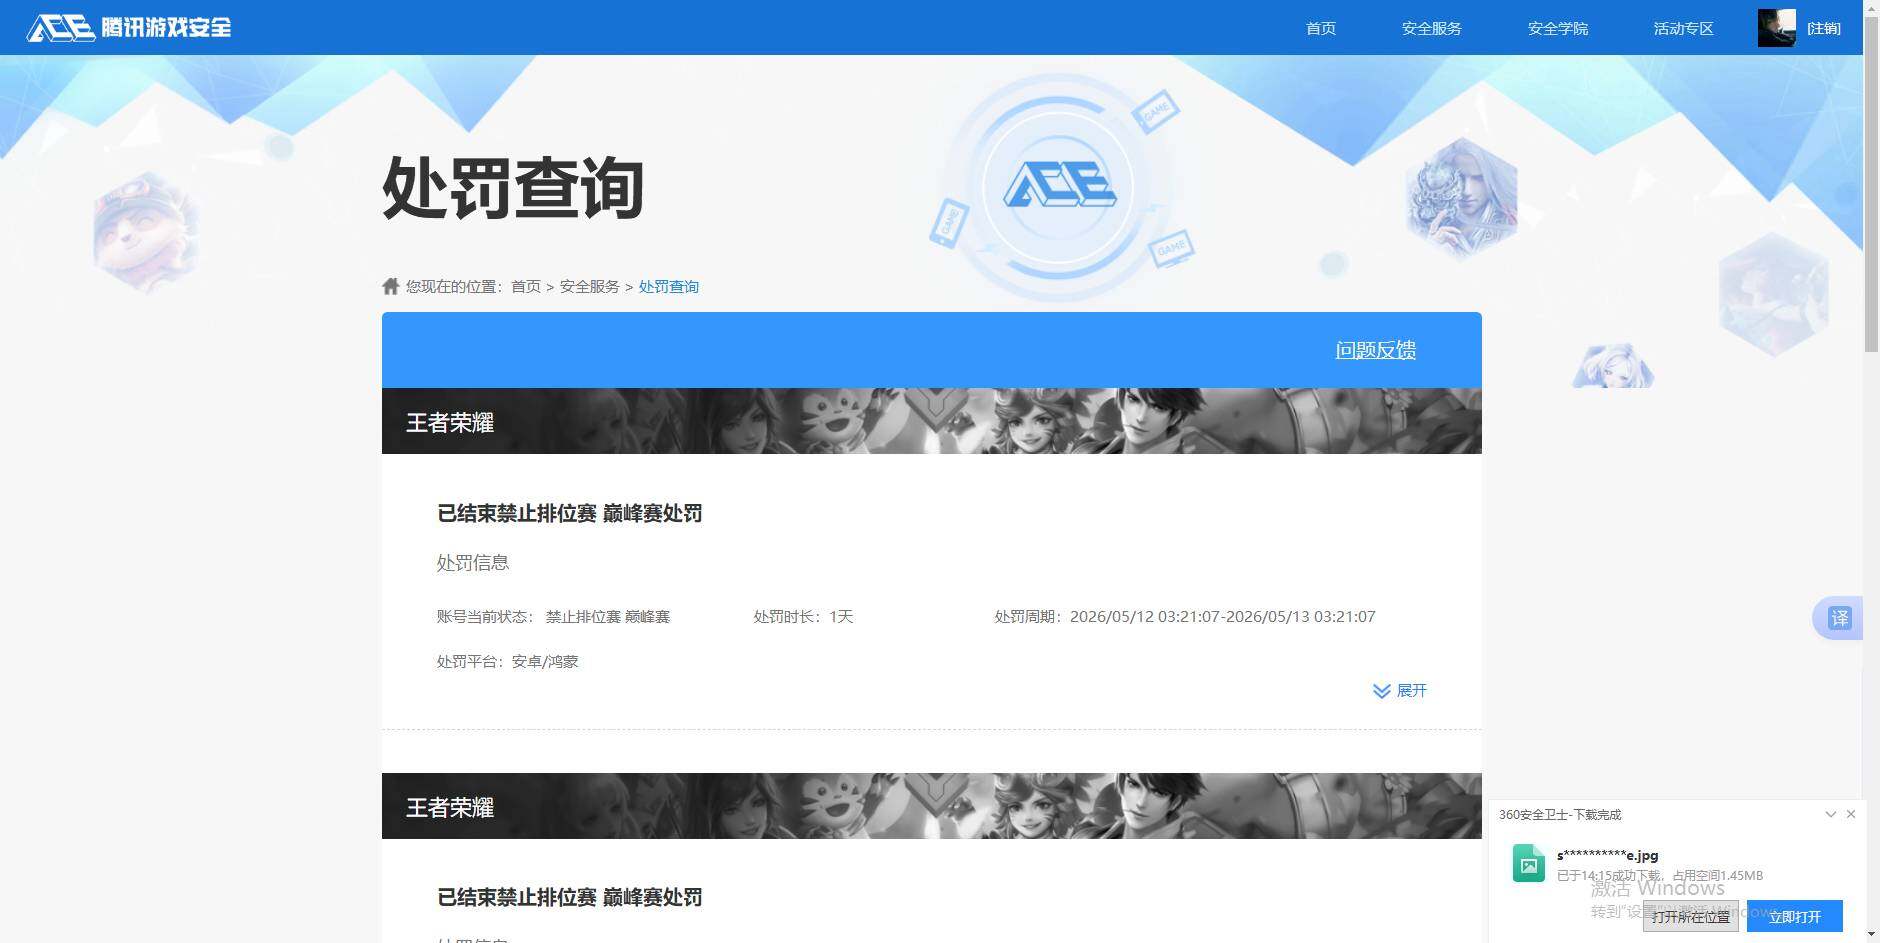1880x943 pixels.
Task: Open 活动专区 navigation menu
Action: tap(1683, 28)
